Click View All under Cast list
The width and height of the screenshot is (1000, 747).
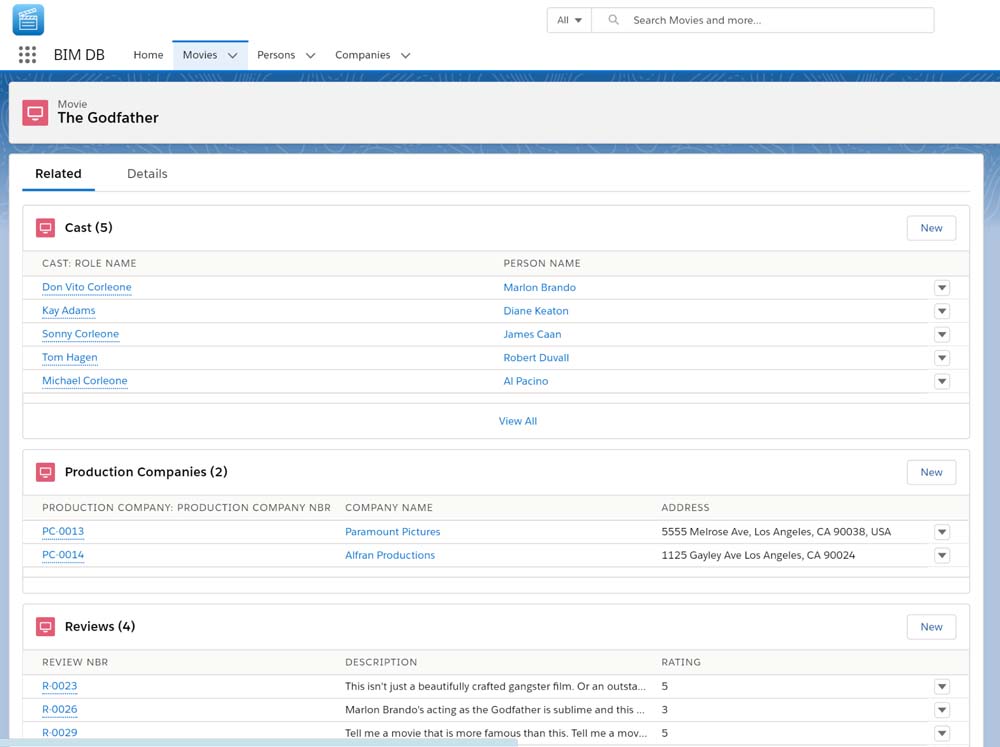tap(517, 421)
